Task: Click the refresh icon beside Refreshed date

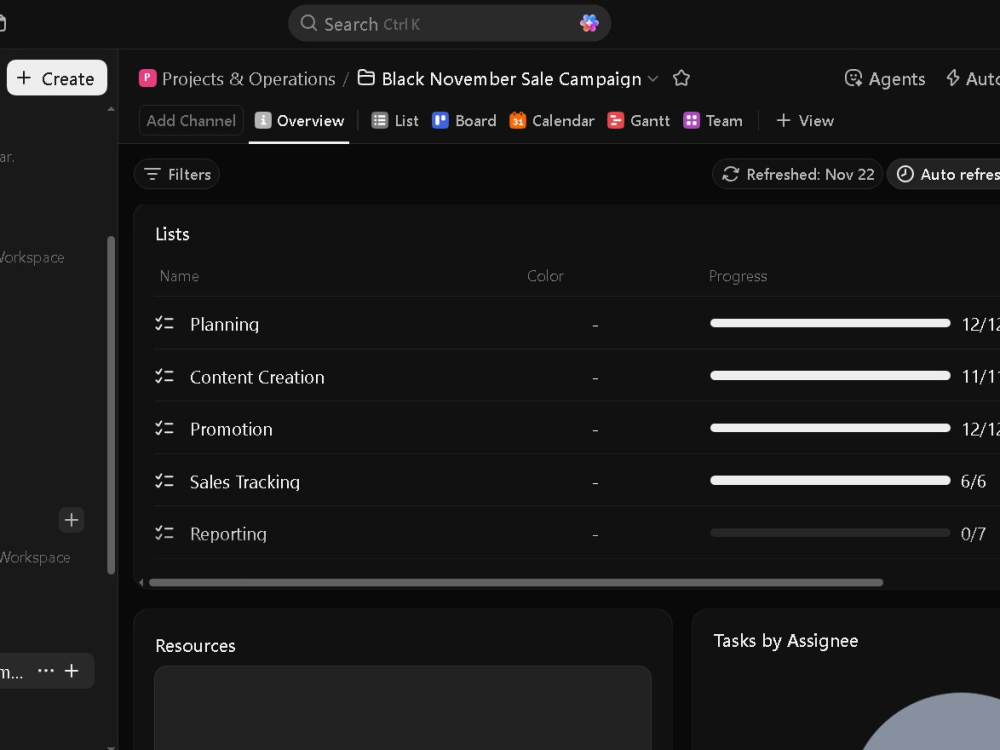Action: coord(731,174)
